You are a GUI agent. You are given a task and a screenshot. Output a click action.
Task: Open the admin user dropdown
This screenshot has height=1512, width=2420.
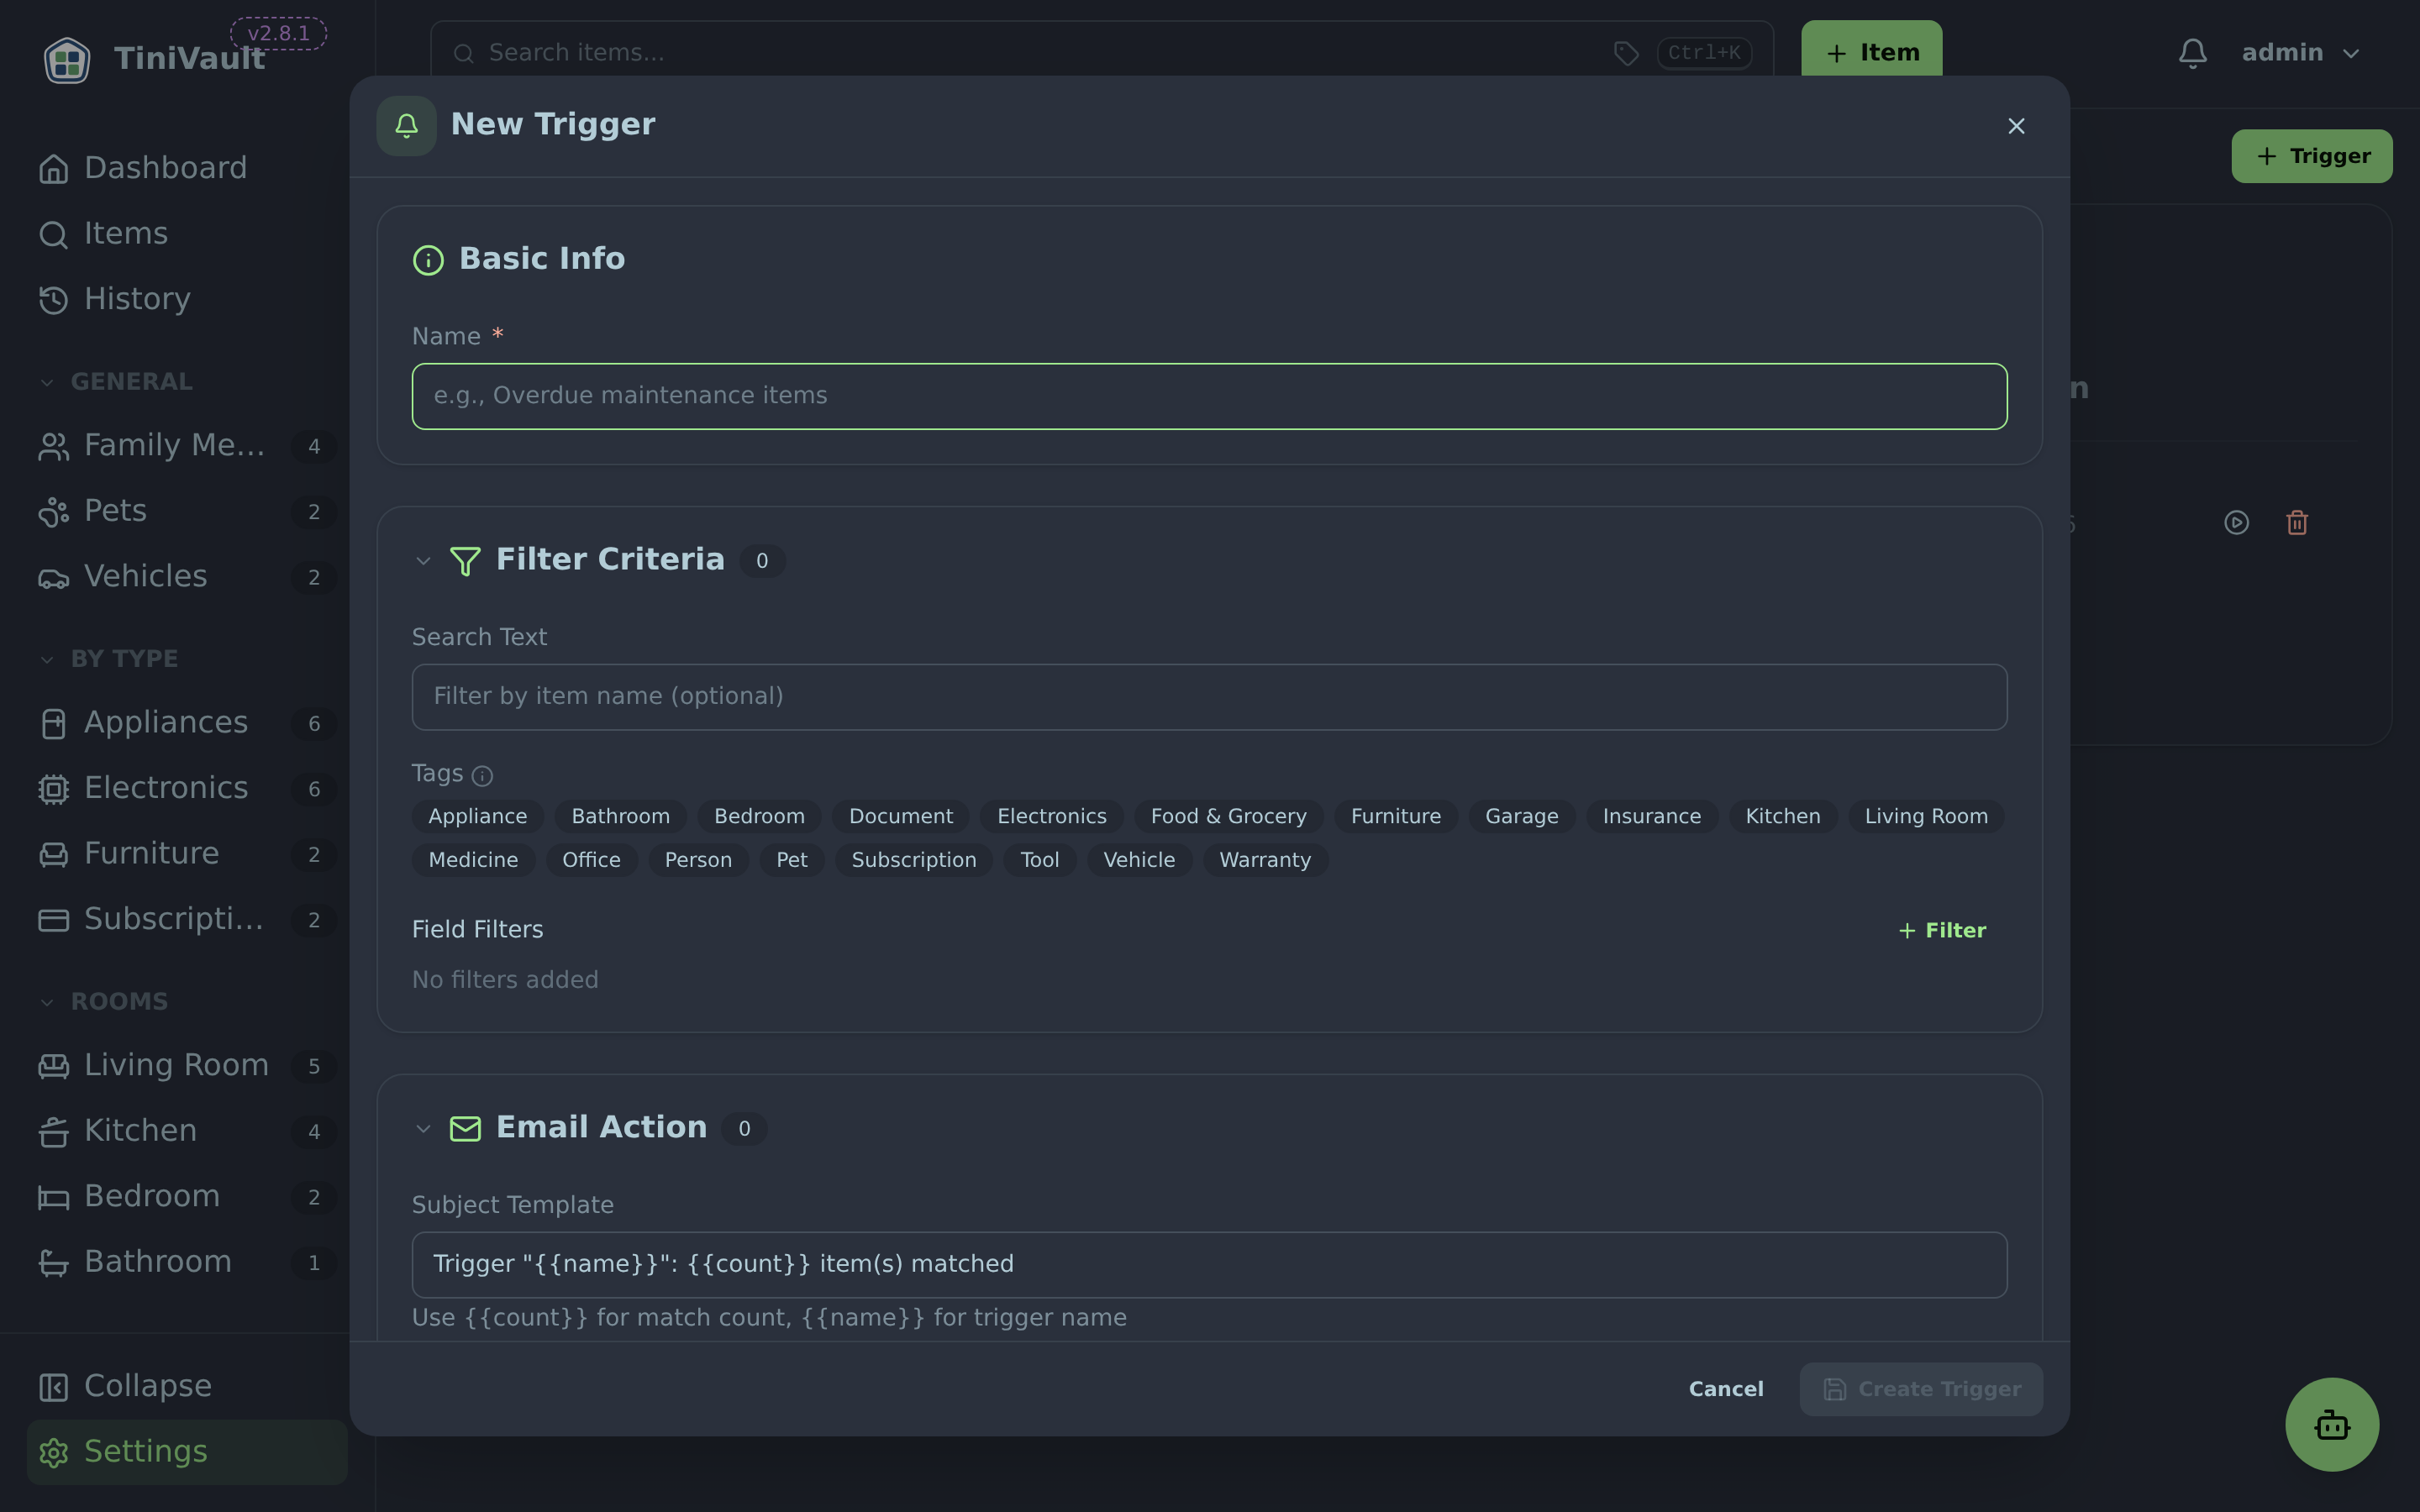point(2300,53)
